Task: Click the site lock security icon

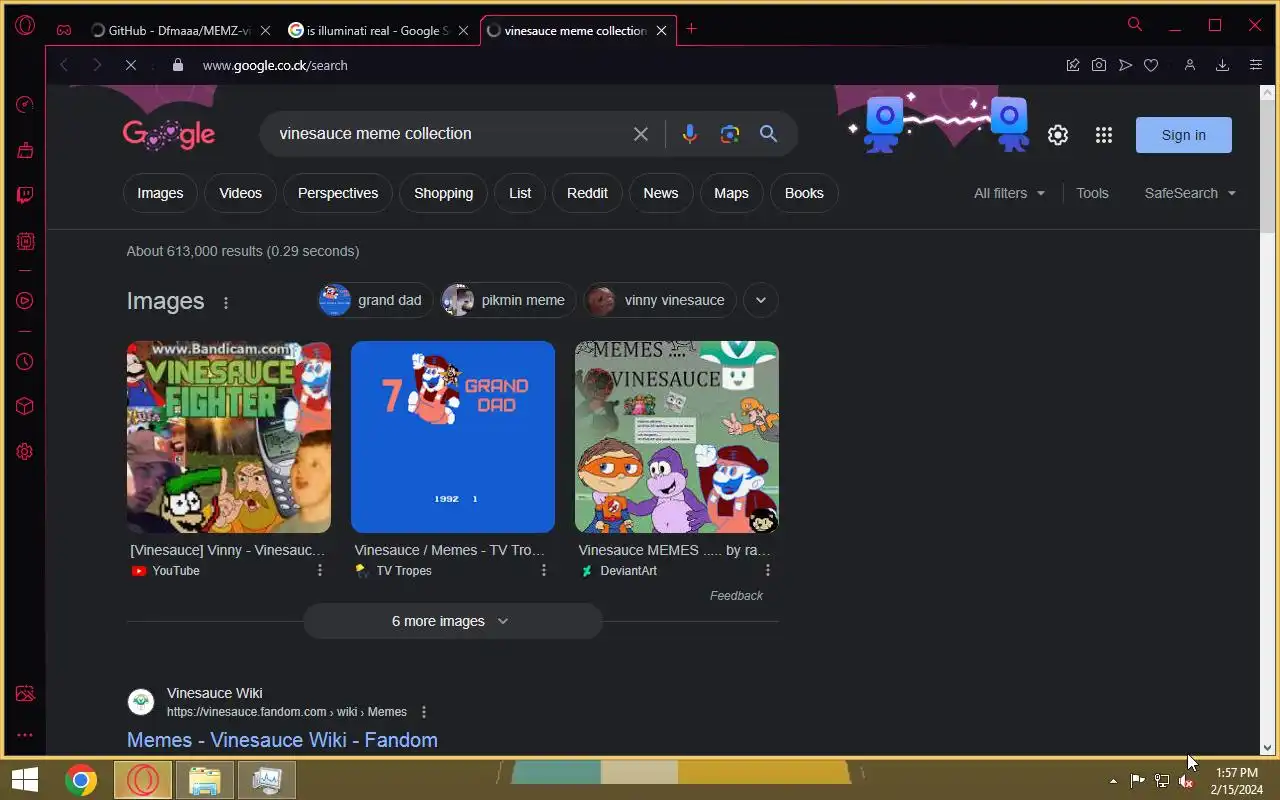Action: (x=178, y=65)
